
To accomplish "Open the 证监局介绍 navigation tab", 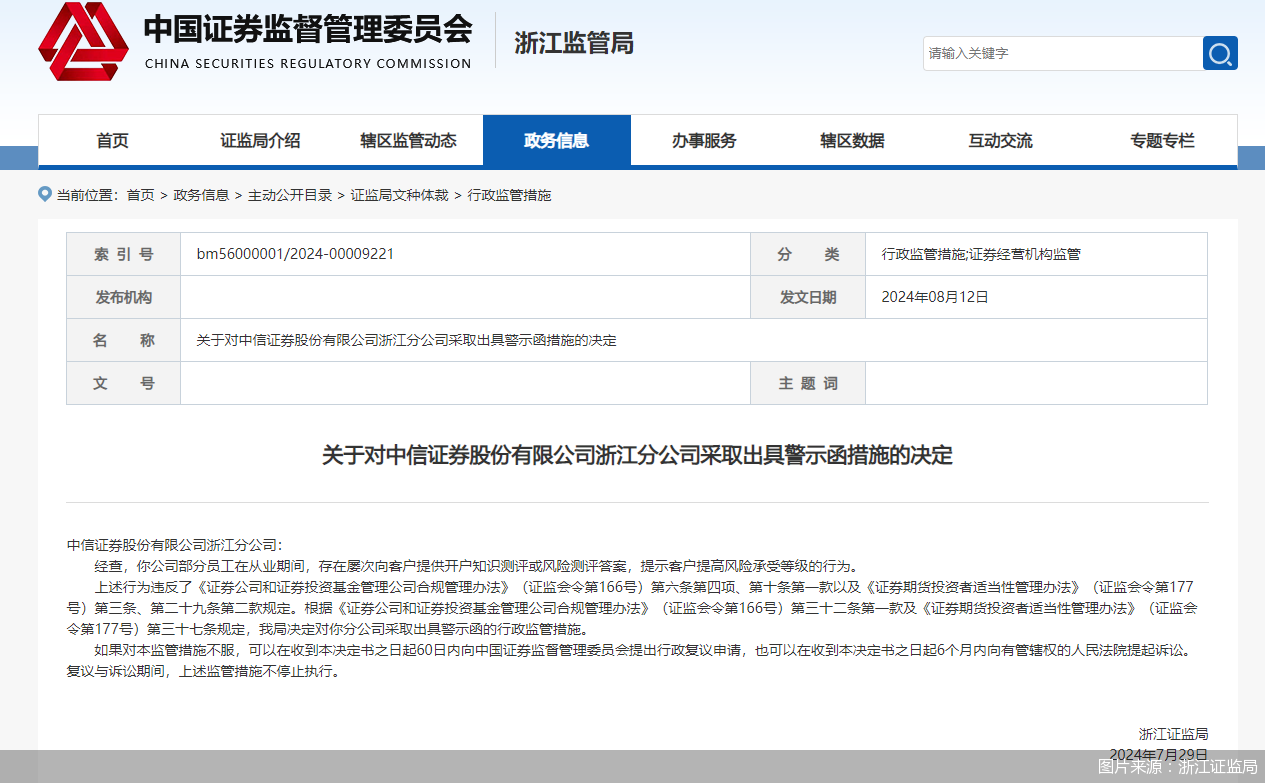I will pos(260,141).
